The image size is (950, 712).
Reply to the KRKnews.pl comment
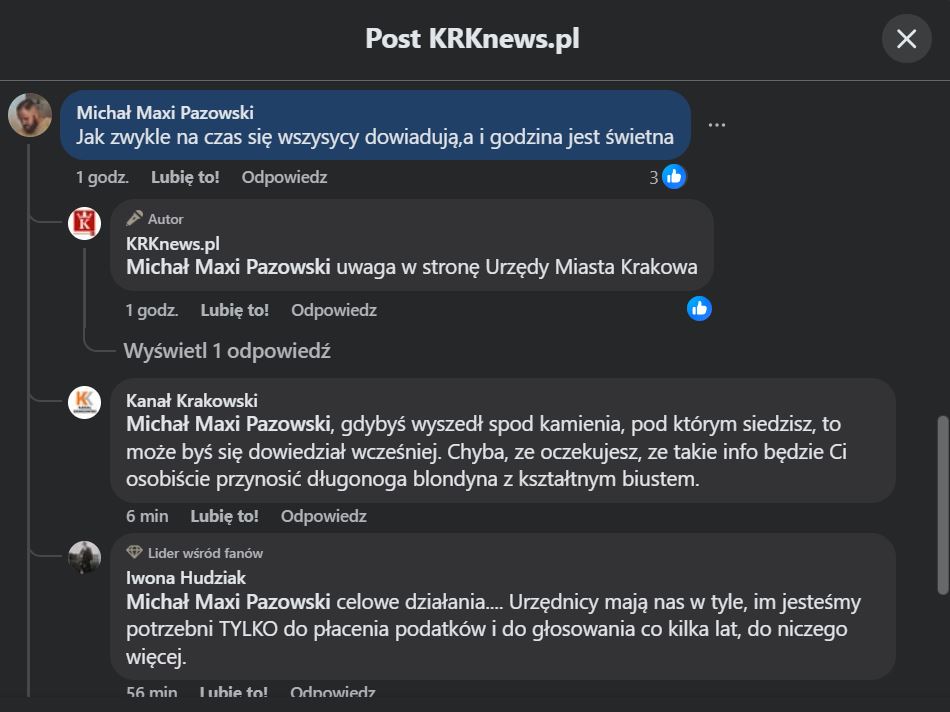pyautogui.click(x=334, y=310)
